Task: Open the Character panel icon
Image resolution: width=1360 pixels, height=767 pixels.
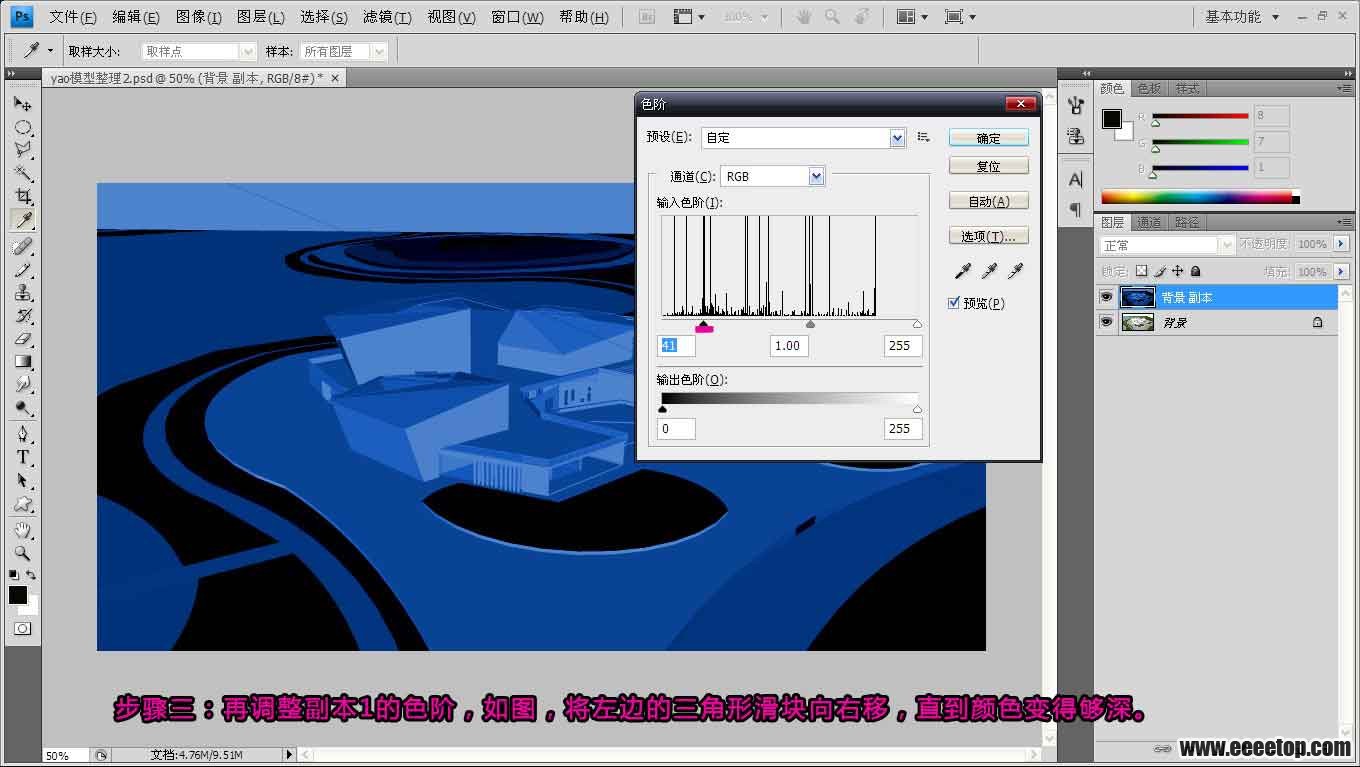Action: 1075,180
